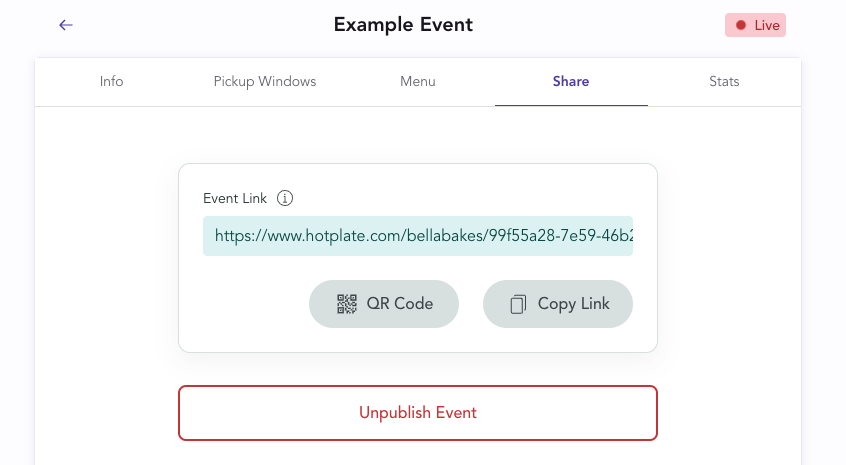Viewport: 846px width, 465px height.
Task: Select the Share tab
Action: coord(571,82)
